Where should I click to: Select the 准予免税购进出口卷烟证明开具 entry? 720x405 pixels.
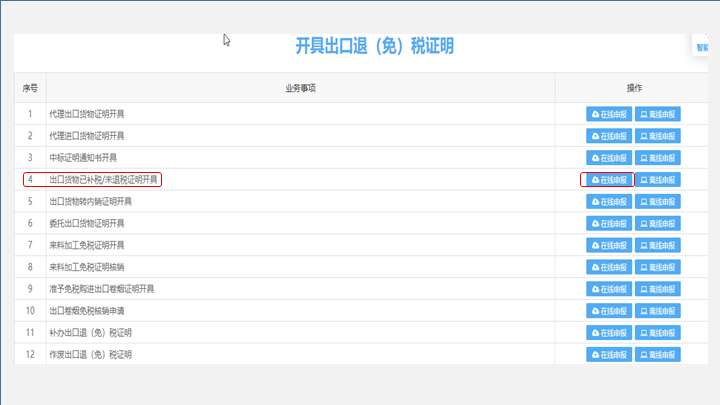(x=101, y=289)
